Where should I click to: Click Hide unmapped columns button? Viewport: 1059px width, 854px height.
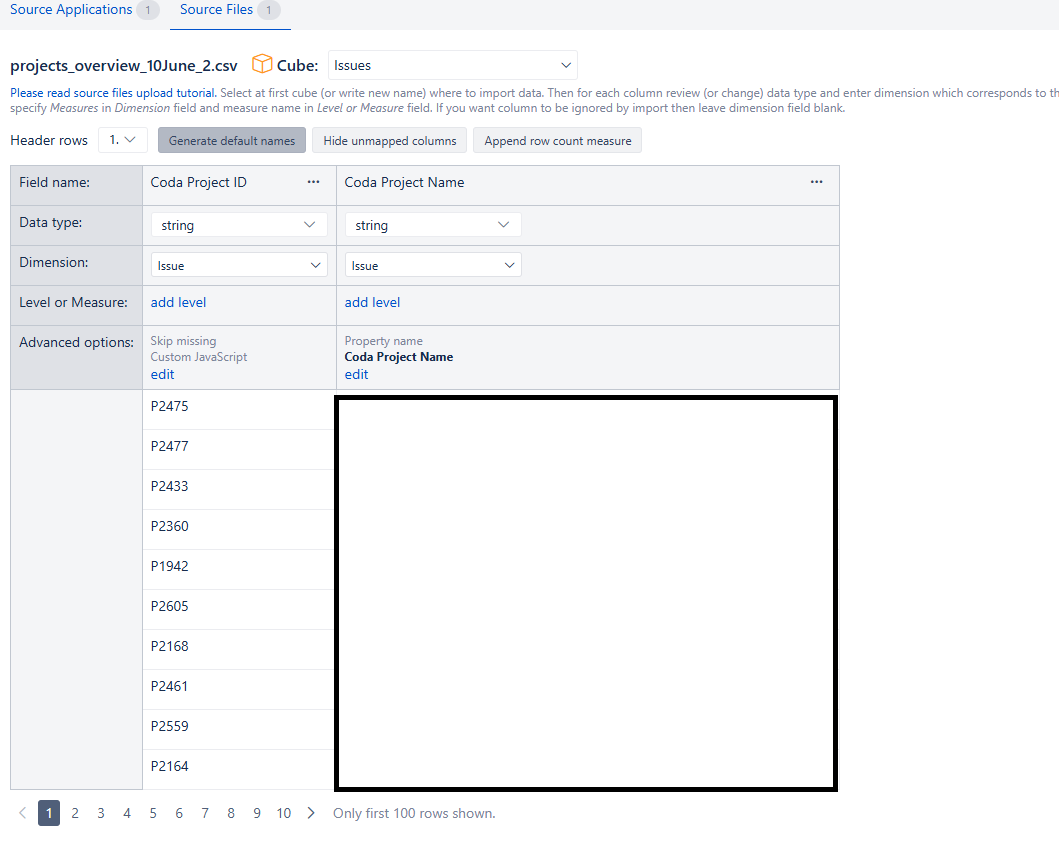point(390,141)
